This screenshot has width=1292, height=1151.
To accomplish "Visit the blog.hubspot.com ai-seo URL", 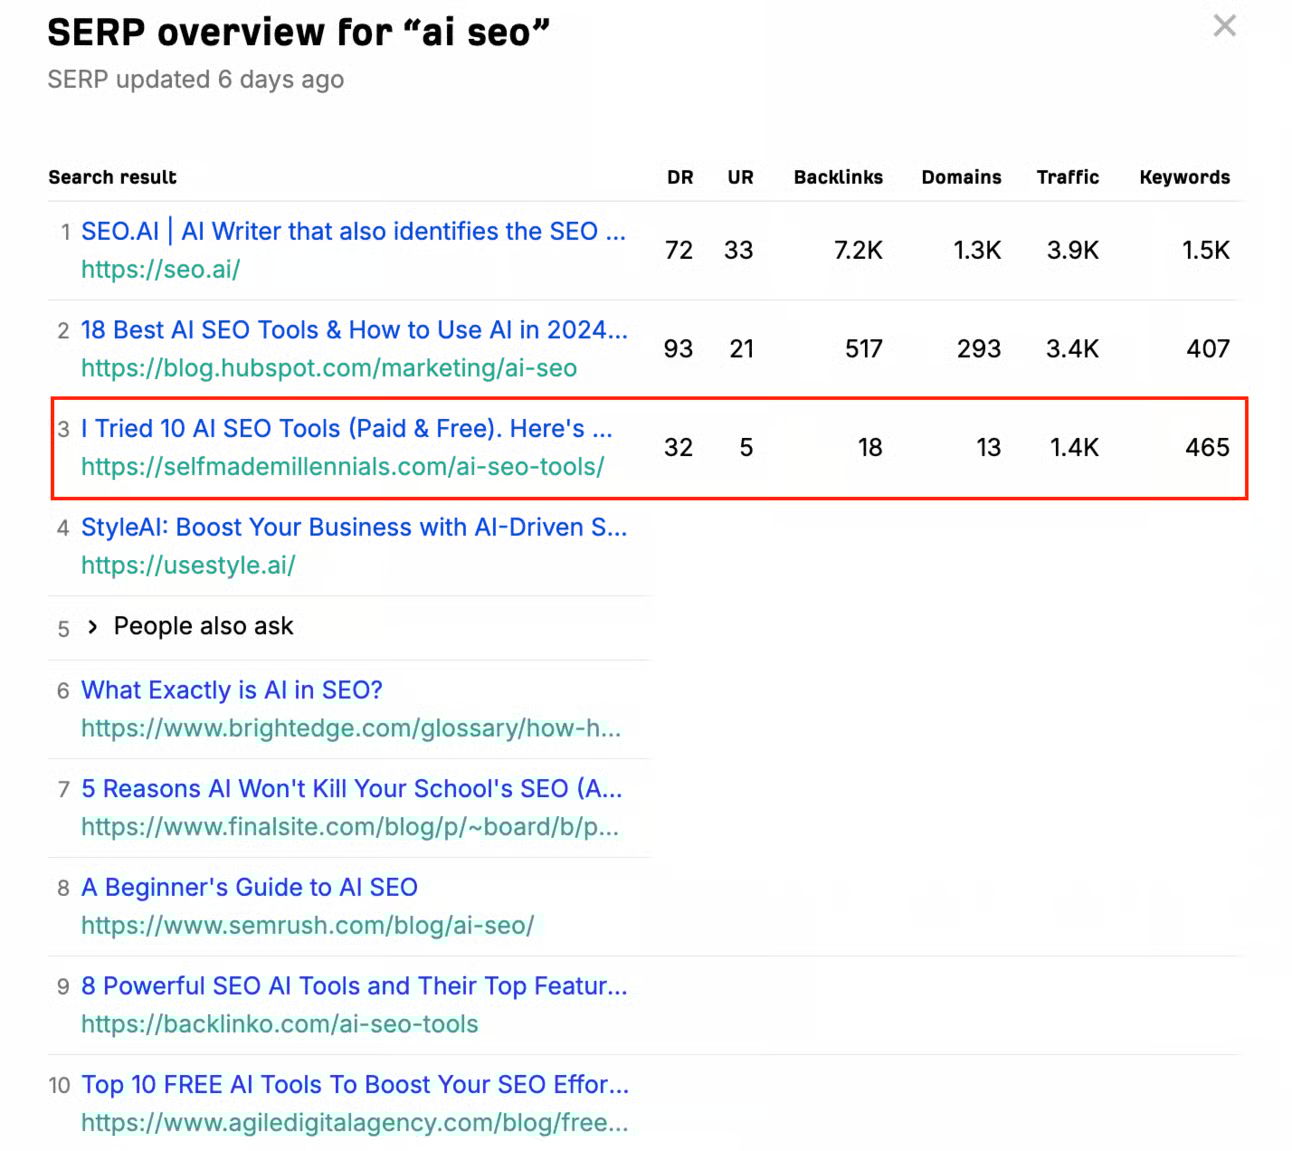I will click(x=329, y=368).
